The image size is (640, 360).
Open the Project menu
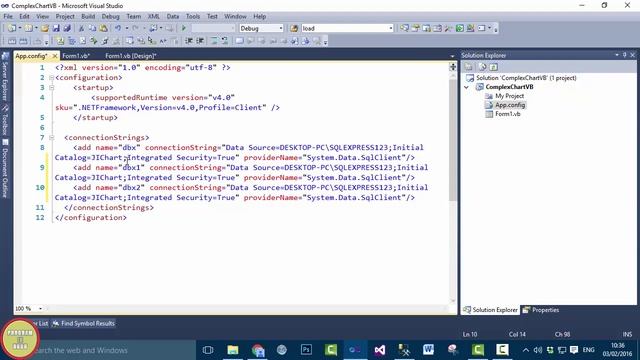[x=65, y=16]
